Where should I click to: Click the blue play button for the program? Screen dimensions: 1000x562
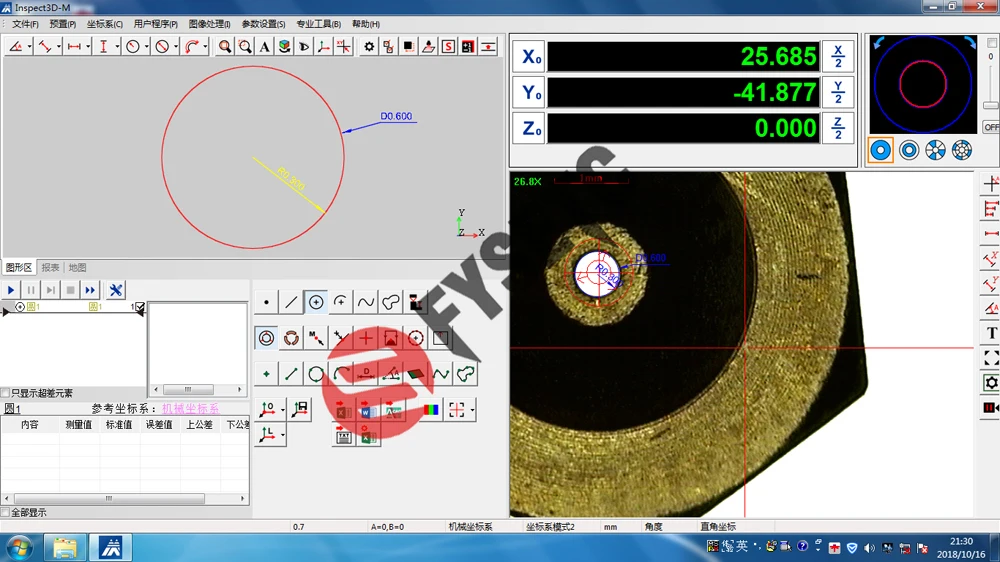[12, 290]
